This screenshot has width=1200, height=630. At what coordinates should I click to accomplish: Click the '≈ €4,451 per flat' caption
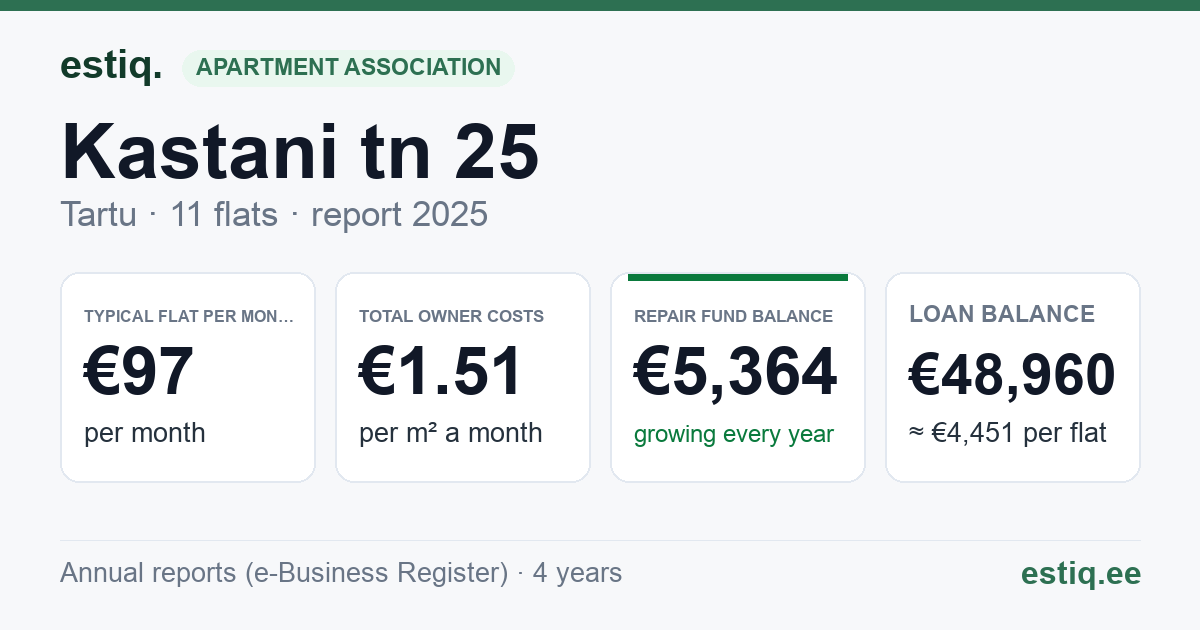click(1008, 433)
